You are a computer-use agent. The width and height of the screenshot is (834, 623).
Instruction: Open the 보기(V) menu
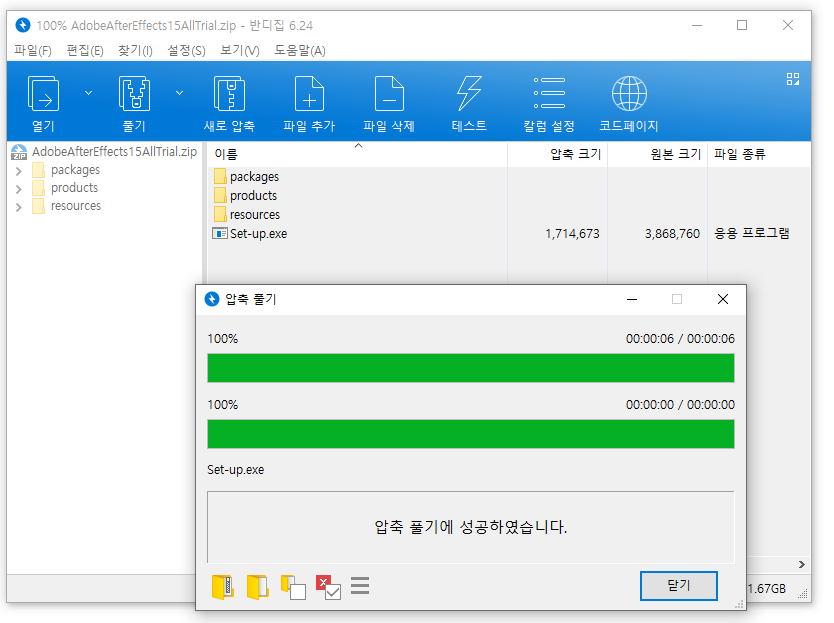click(240, 51)
